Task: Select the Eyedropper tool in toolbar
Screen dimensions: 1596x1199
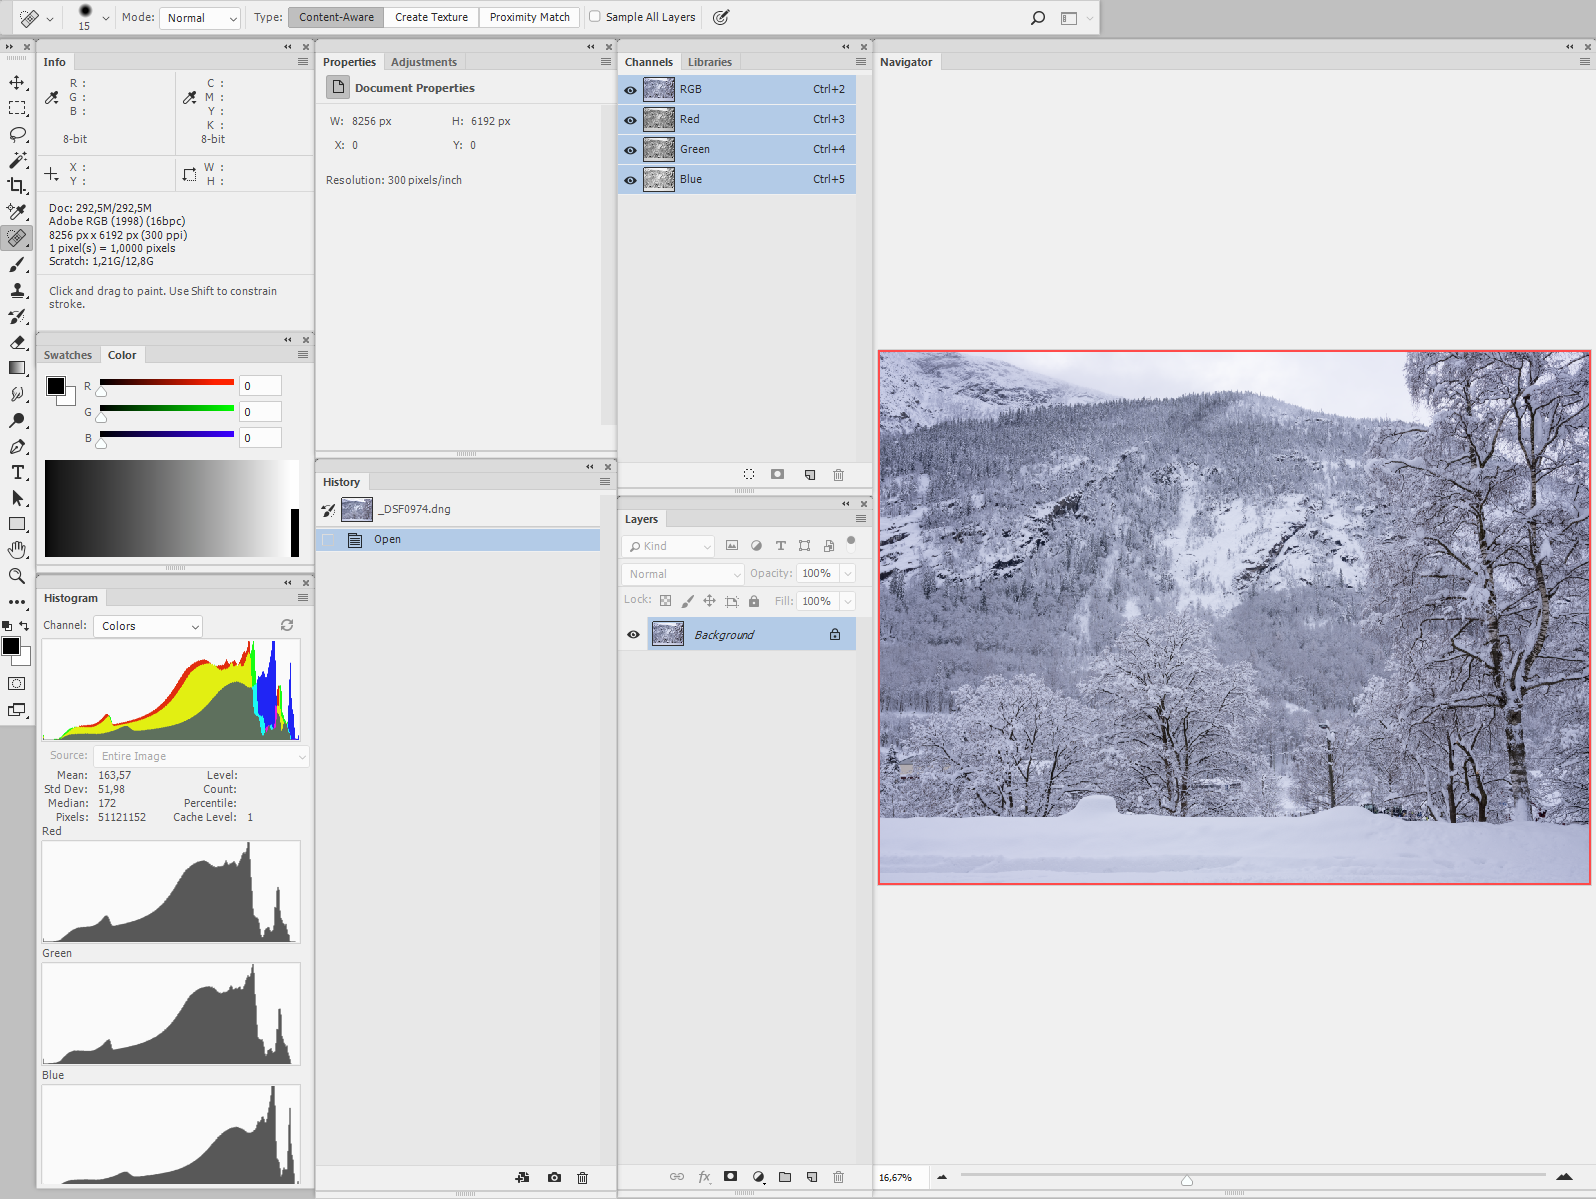Action: tap(17, 212)
